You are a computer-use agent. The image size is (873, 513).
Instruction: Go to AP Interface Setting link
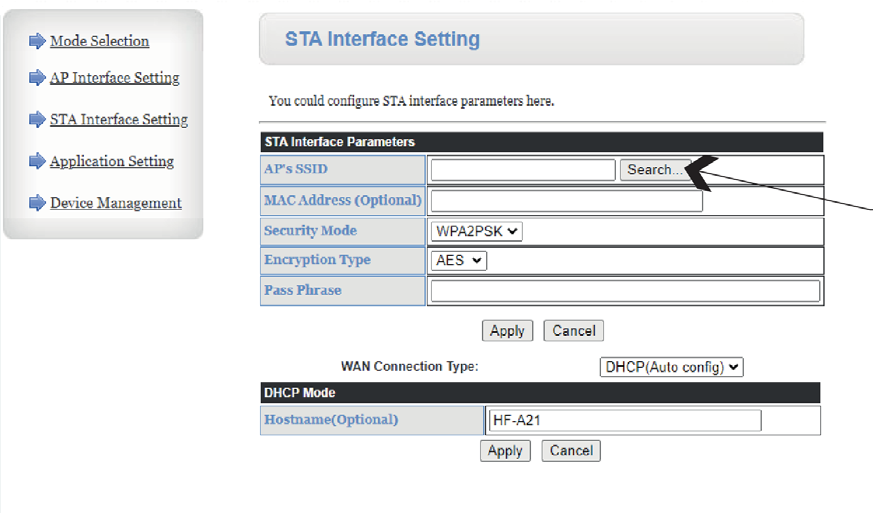click(114, 78)
